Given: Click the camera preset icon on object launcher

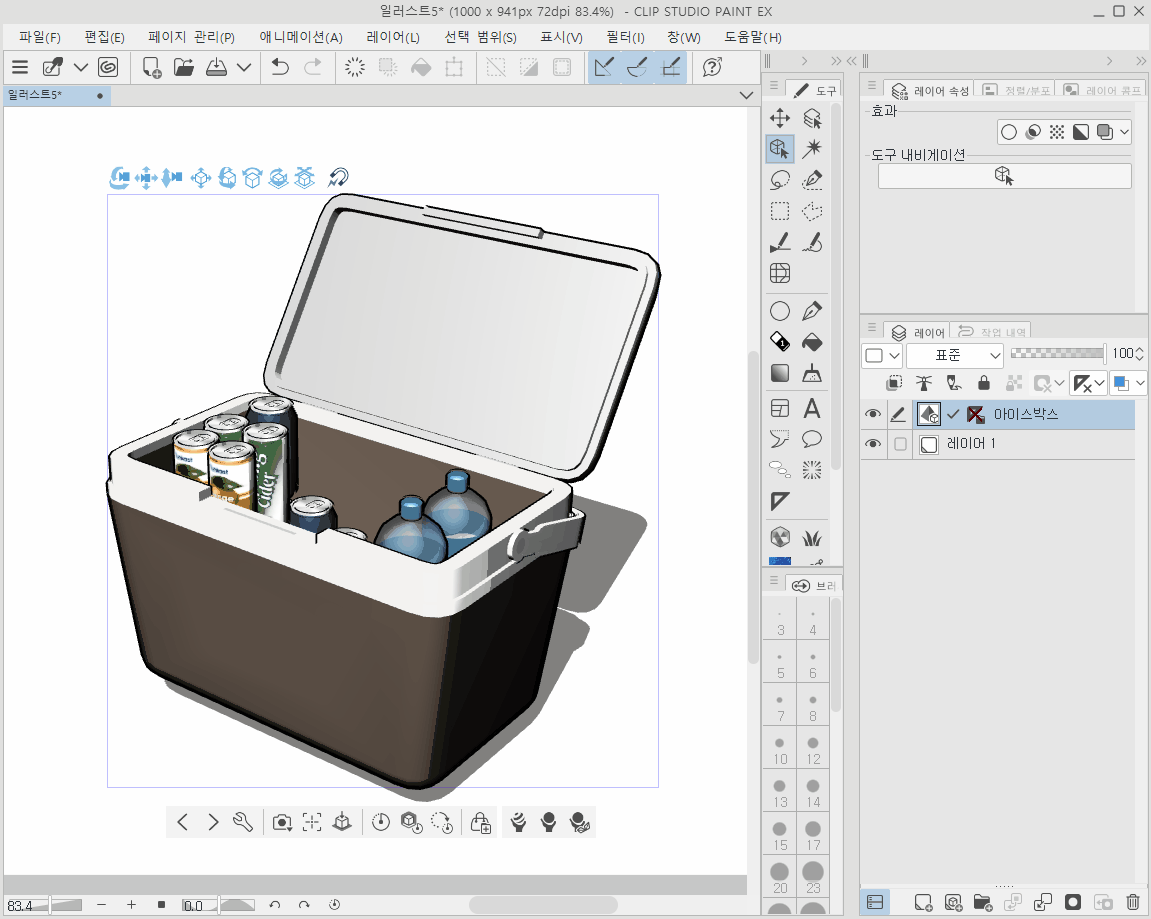Looking at the screenshot, I should pyautogui.click(x=282, y=822).
